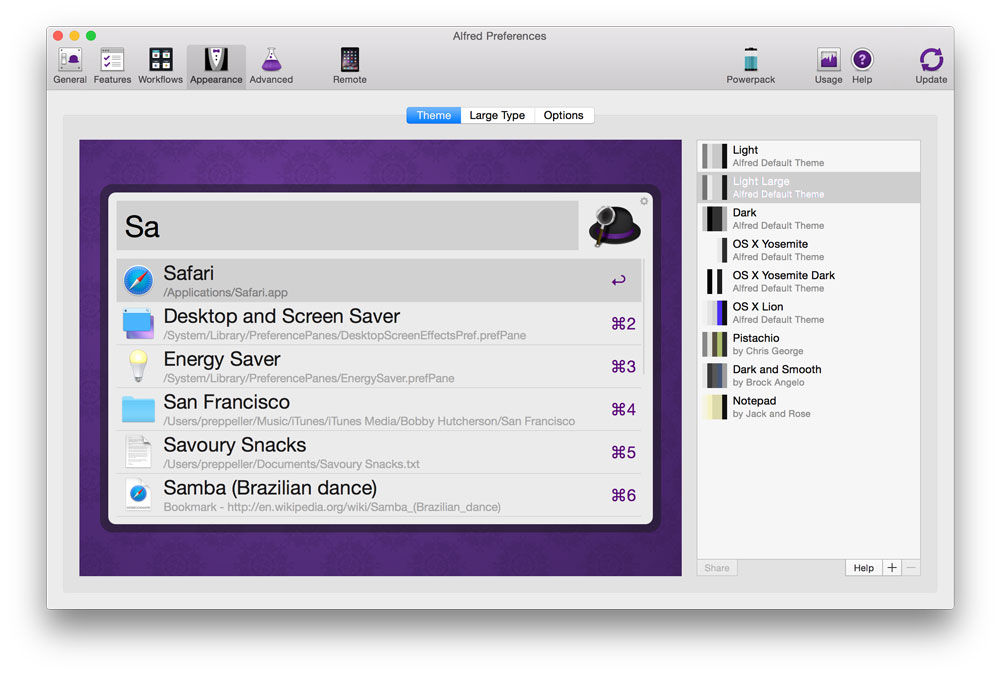Click the Notepad theme color swatch
Screen dimensions: 1000x675
click(714, 406)
